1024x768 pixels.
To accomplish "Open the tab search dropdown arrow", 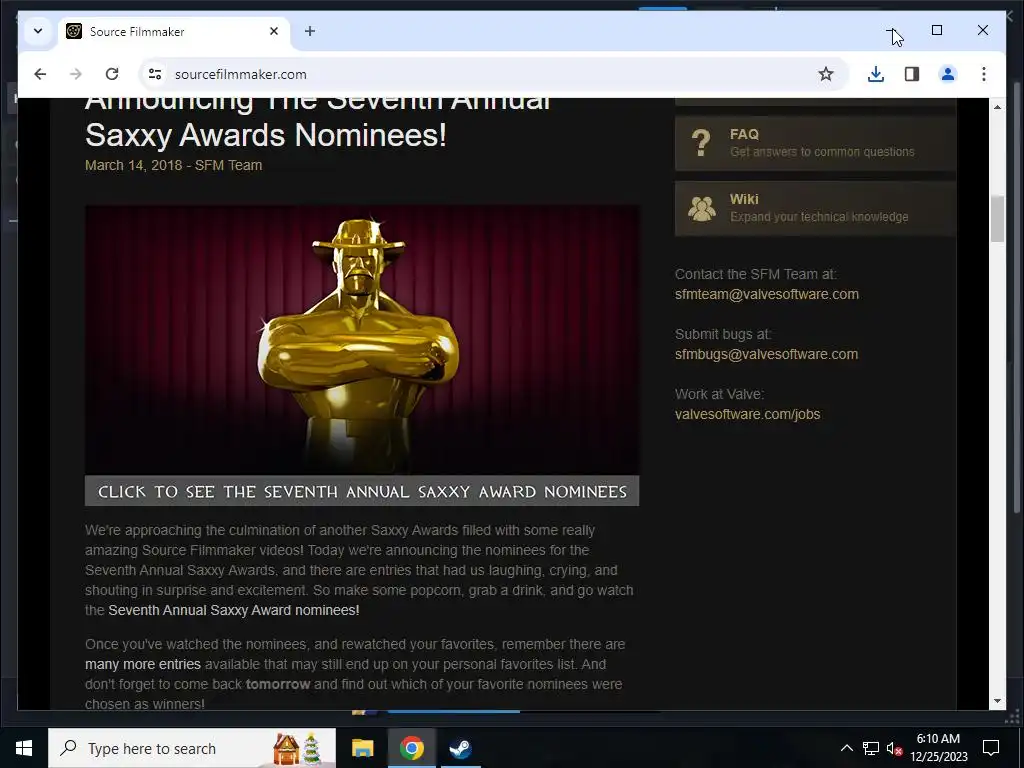I will click(38, 31).
